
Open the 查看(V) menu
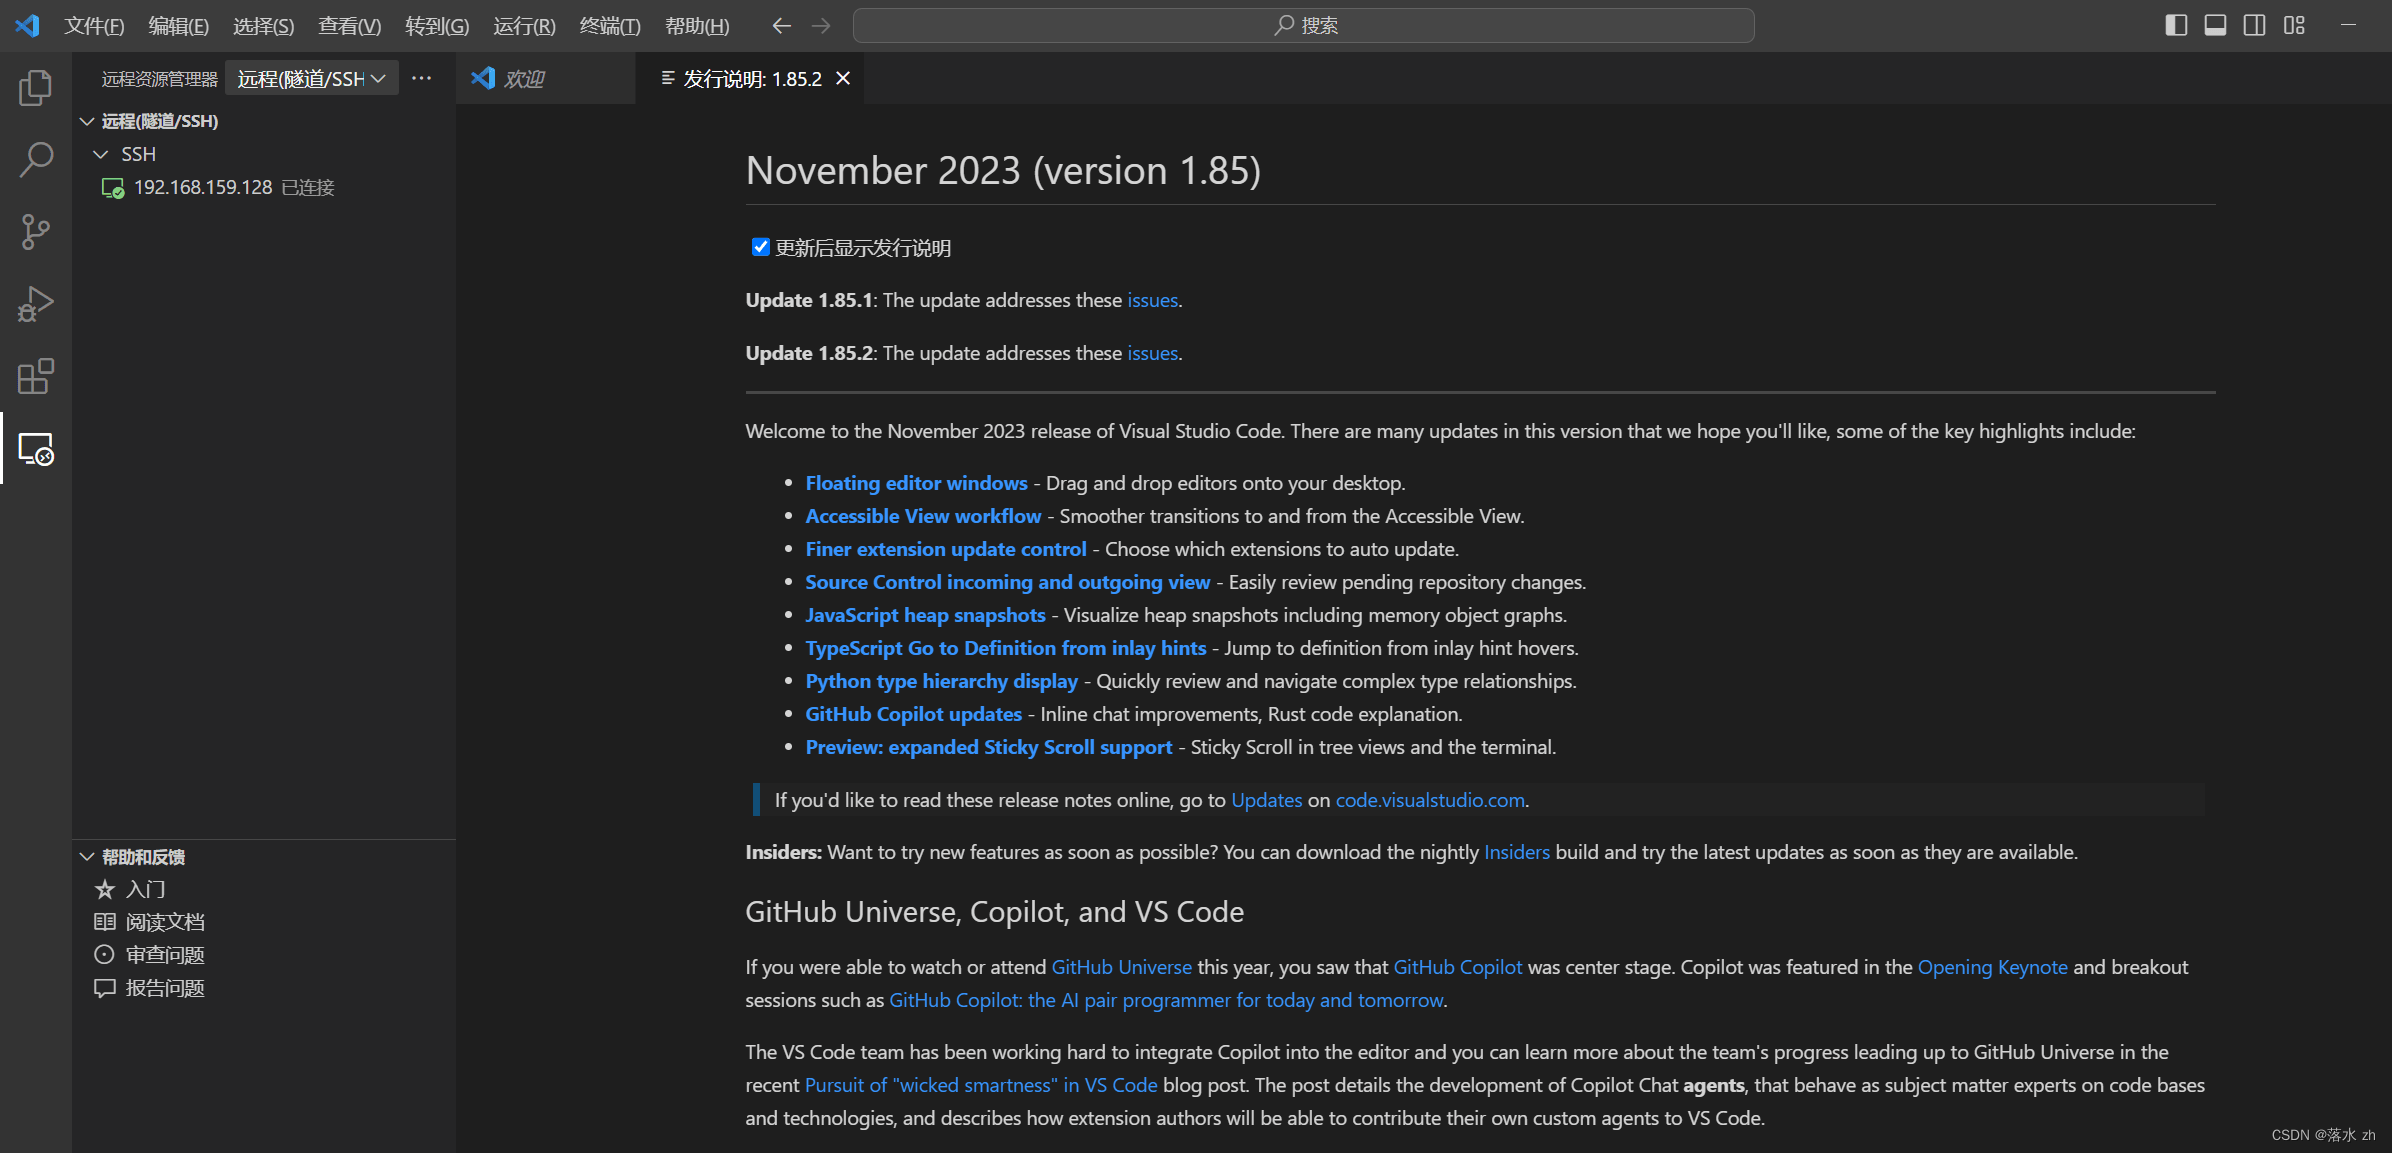click(x=350, y=26)
